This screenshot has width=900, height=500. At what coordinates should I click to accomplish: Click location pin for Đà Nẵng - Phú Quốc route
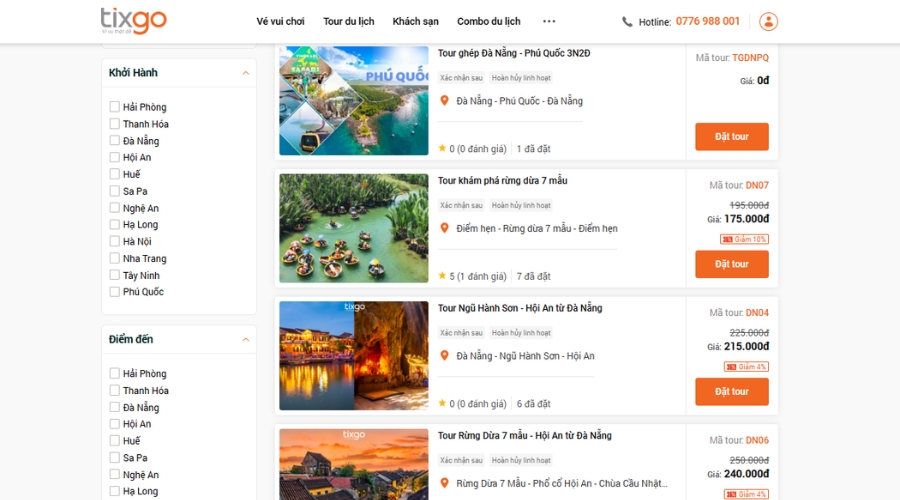point(444,100)
